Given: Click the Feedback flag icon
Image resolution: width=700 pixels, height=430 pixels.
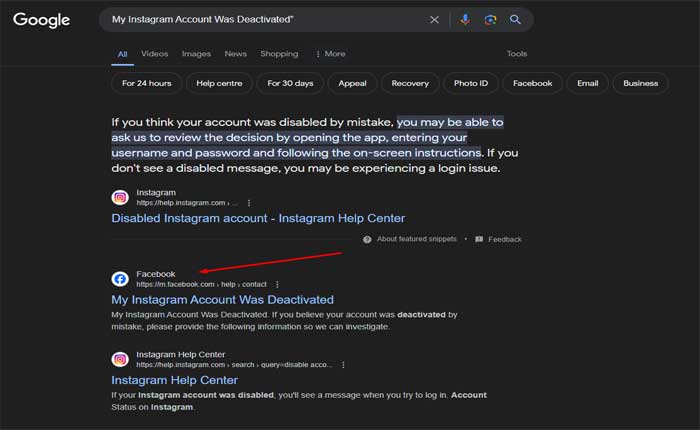Looking at the screenshot, I should point(479,240).
